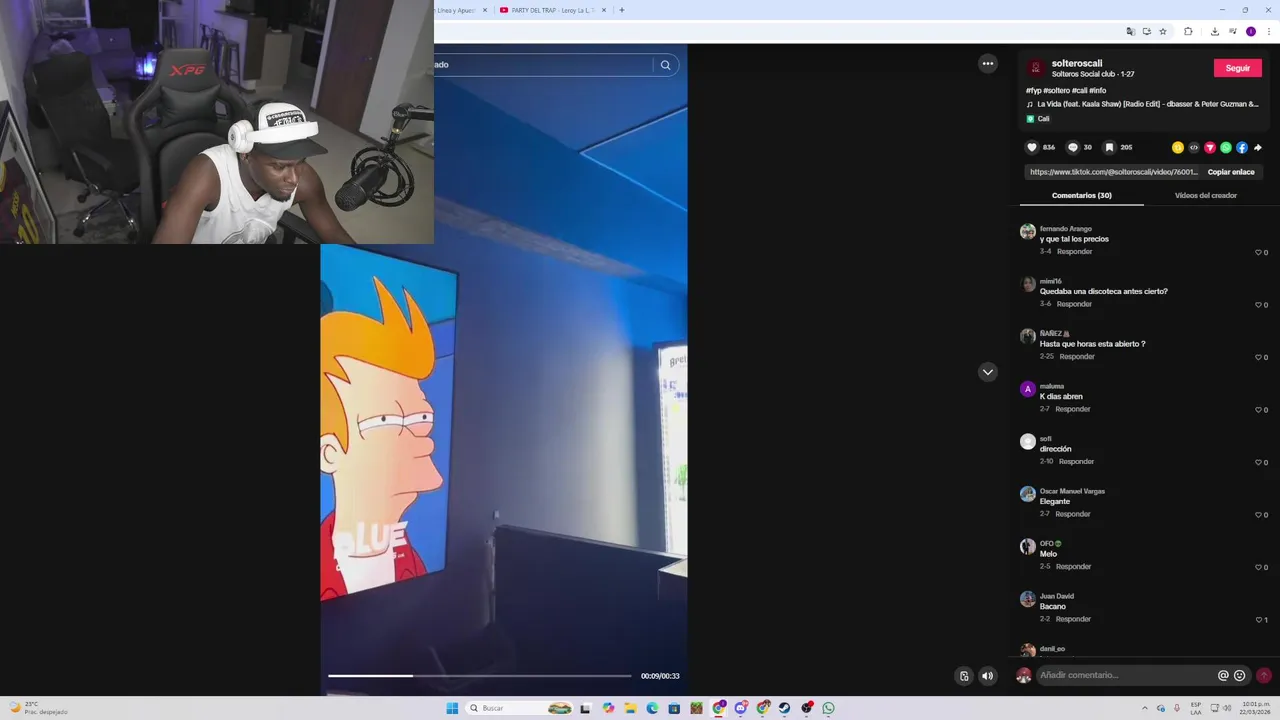Open the La Vida music track link
The width and height of the screenshot is (1280, 720).
point(1147,104)
